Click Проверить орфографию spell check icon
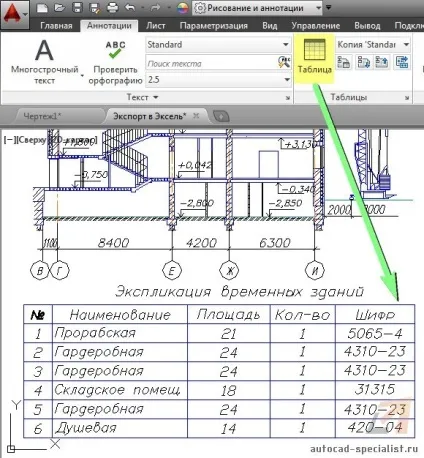Screen dimensions: 424x458 [115, 50]
